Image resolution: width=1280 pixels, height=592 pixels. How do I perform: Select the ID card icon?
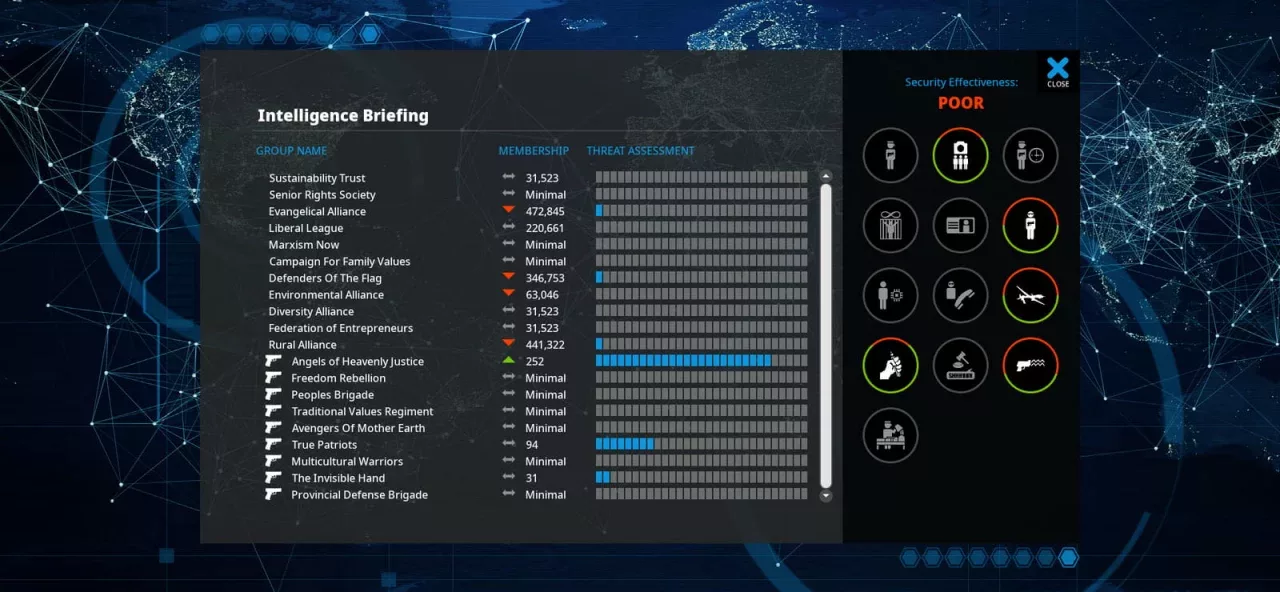coord(960,225)
